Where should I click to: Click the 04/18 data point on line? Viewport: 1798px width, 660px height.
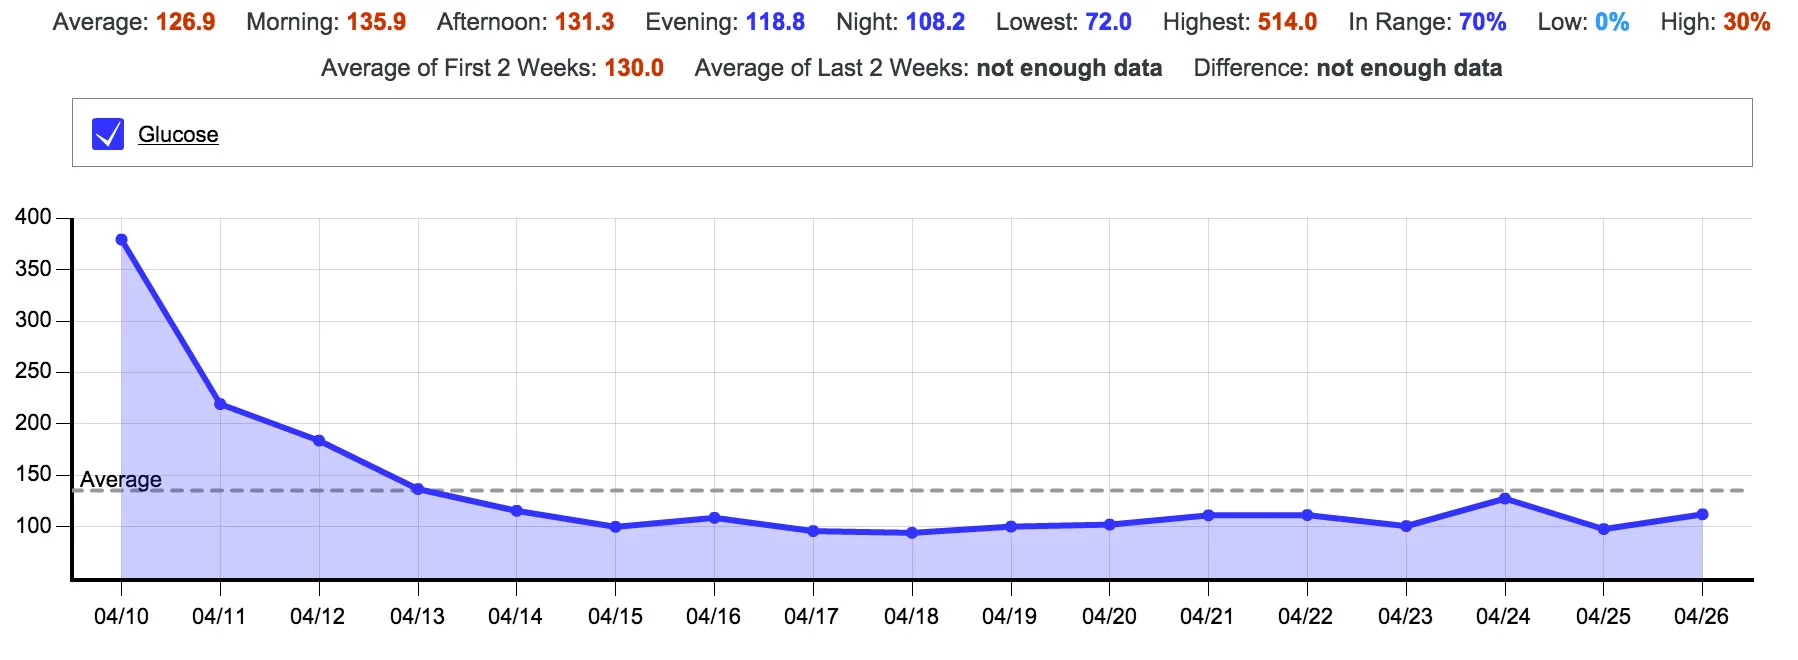[x=912, y=533]
